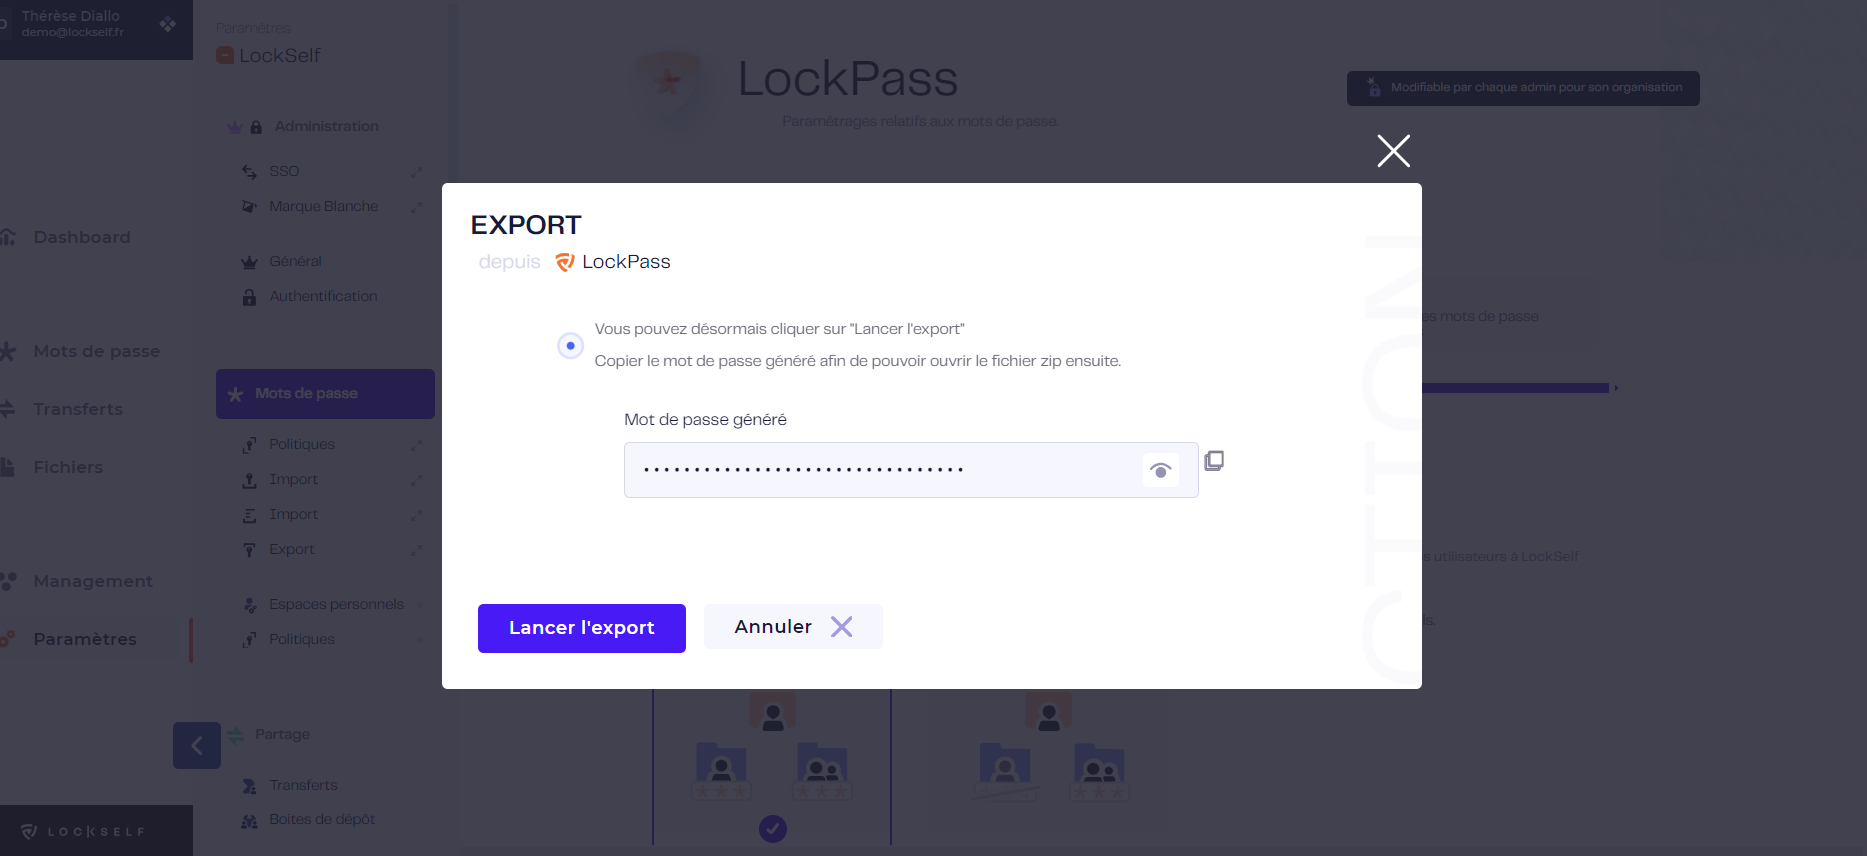1867x856 pixels.
Task: Click Général crown icon
Action: (249, 262)
